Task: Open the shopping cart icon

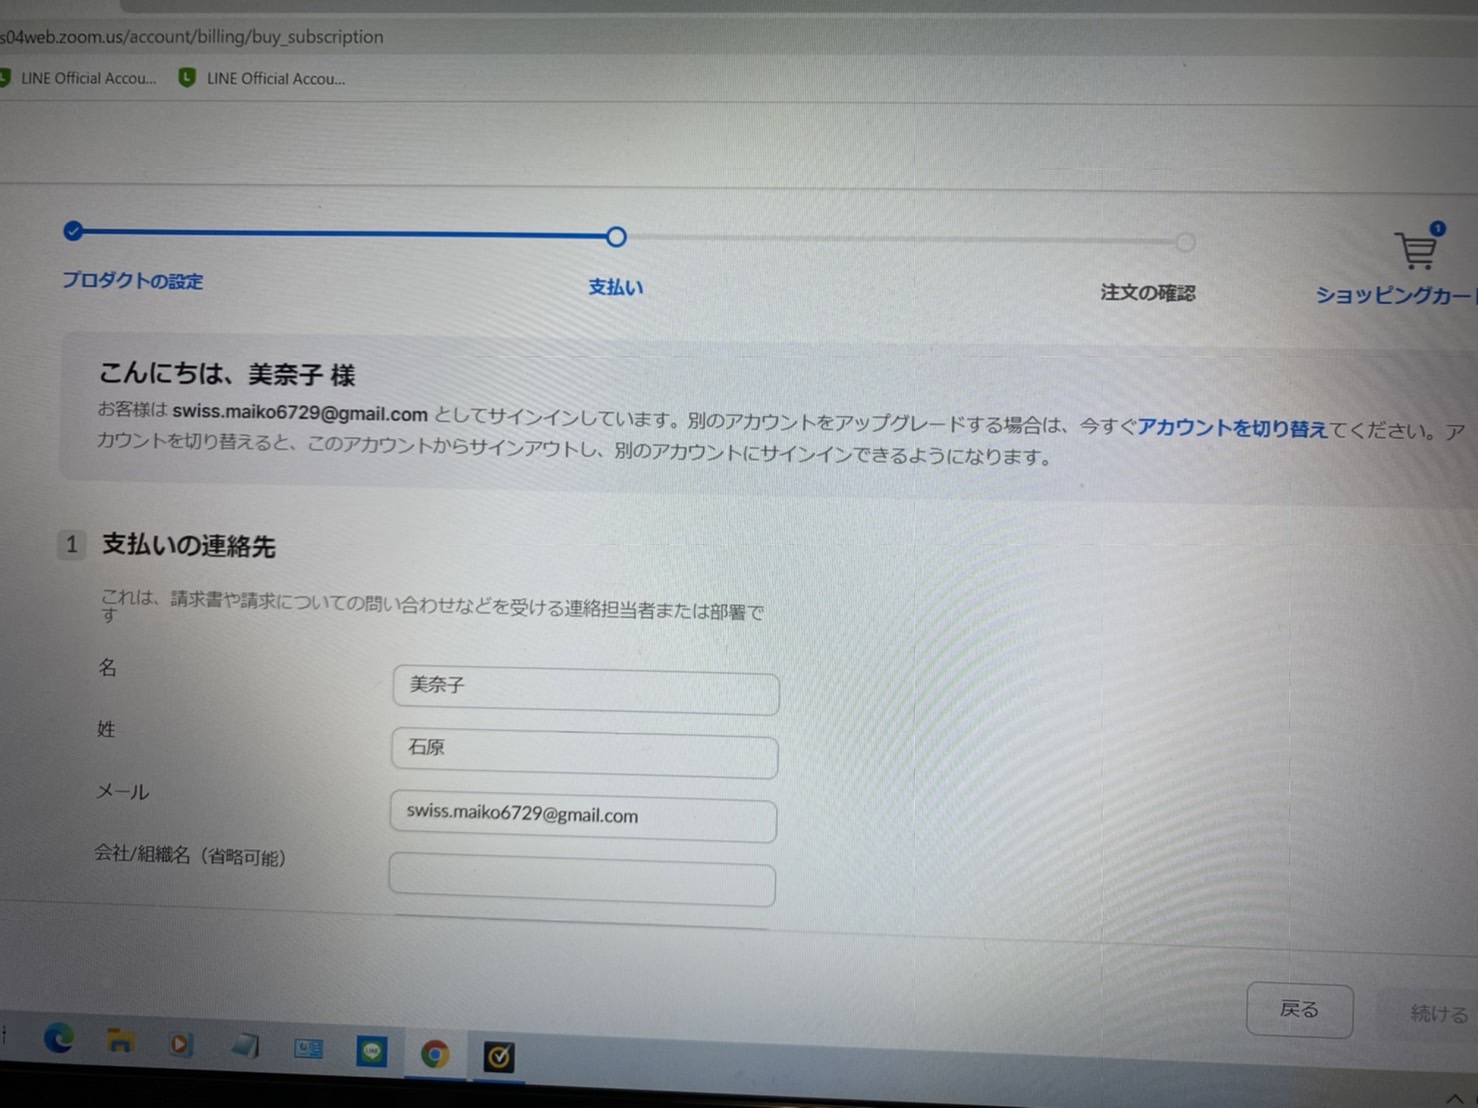Action: pos(1416,250)
